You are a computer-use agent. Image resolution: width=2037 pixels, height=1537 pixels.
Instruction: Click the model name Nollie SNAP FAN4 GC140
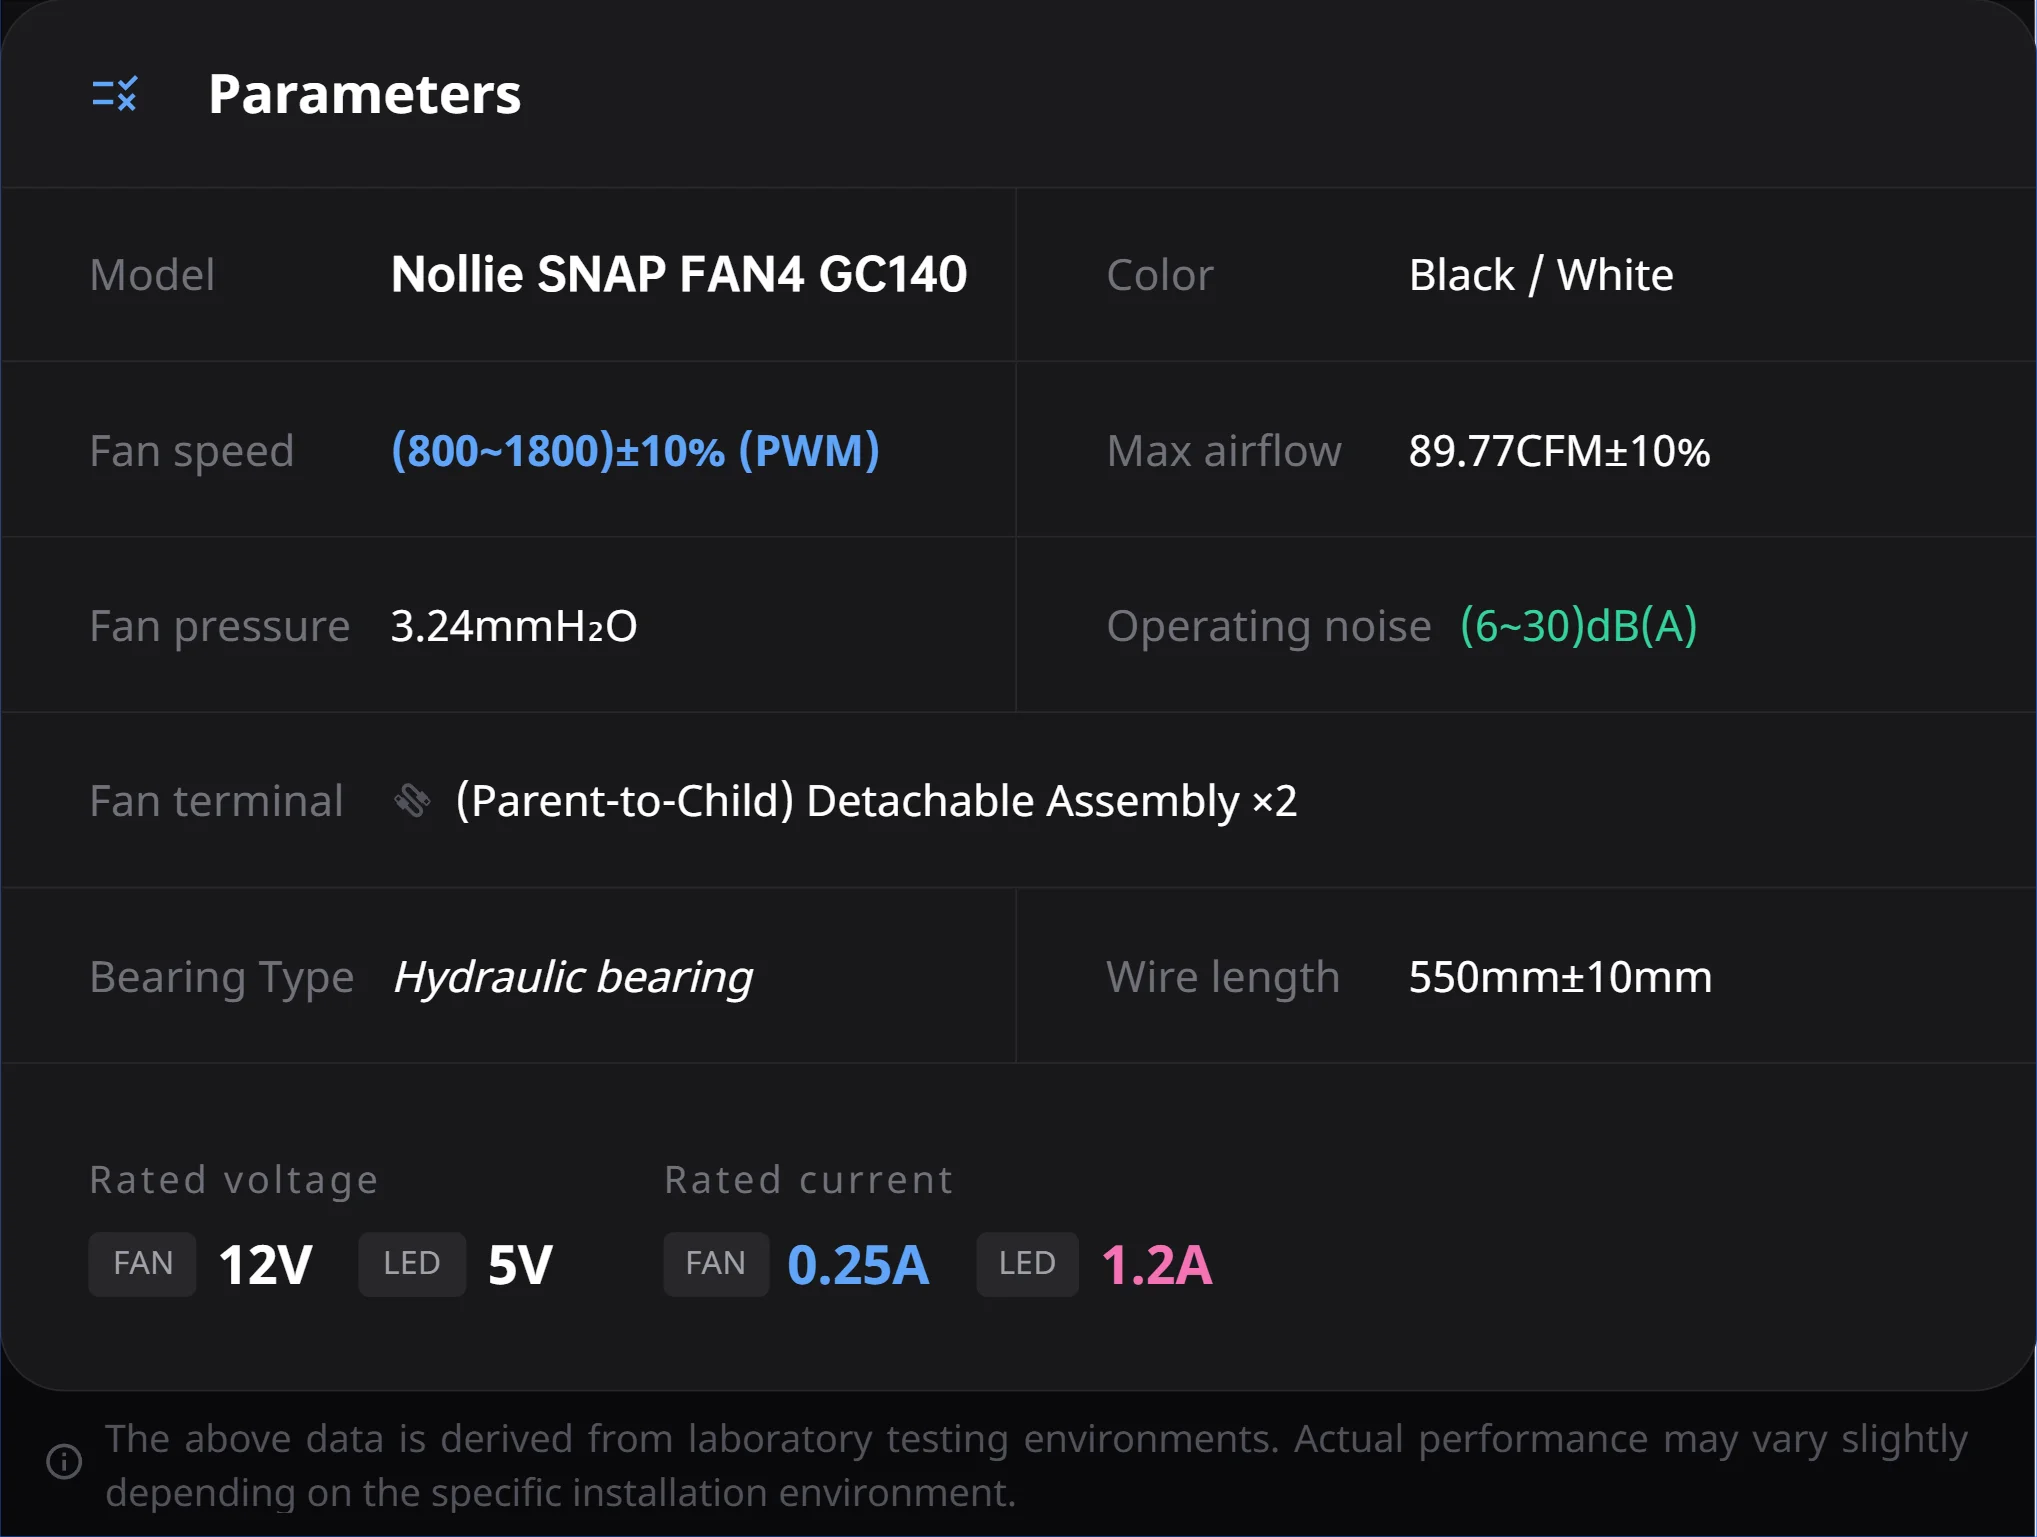(679, 275)
